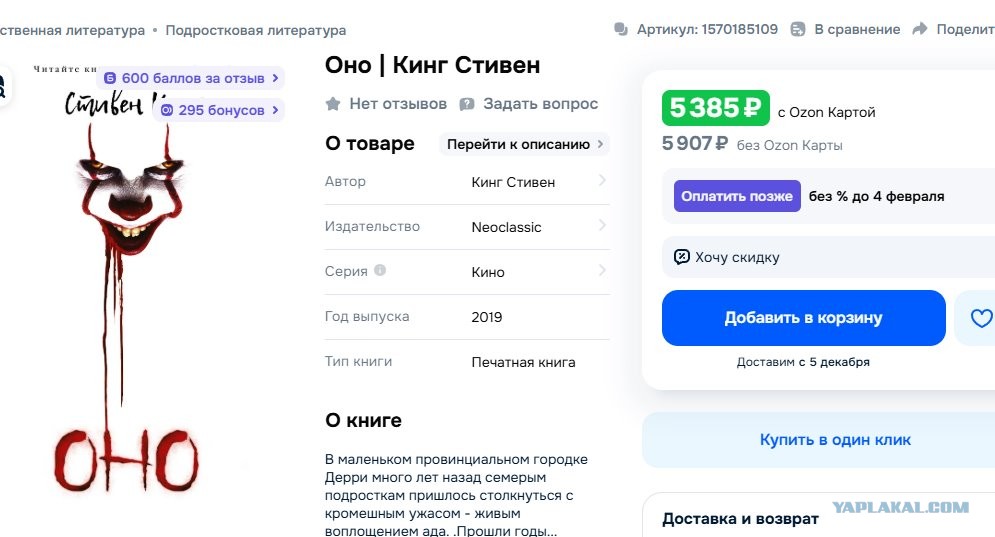
Task: Jump to description via Перейти к описанию
Action: tap(524, 144)
